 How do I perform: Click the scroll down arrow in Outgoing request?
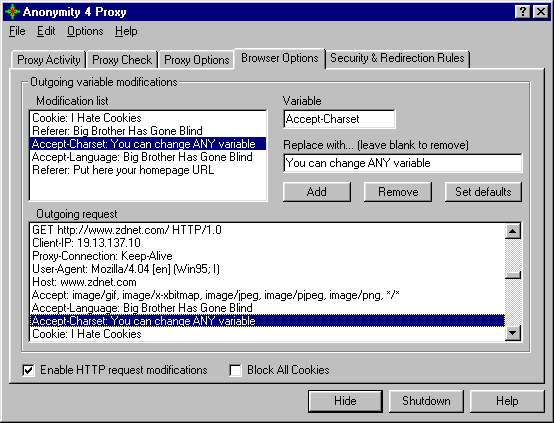[x=513, y=333]
